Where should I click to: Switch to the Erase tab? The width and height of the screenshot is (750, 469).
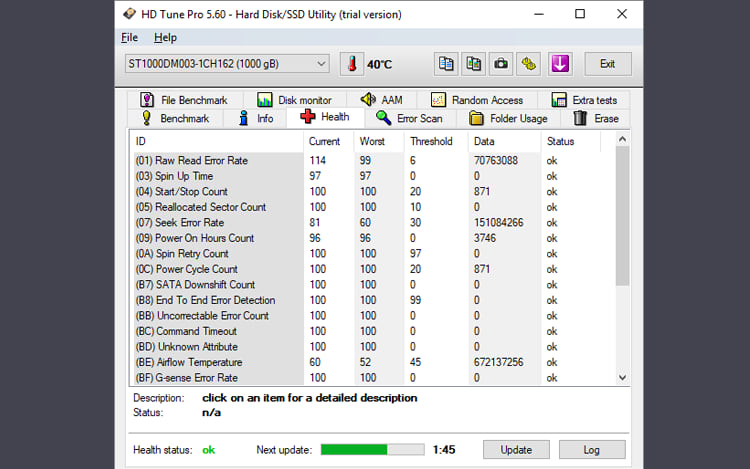(x=596, y=118)
